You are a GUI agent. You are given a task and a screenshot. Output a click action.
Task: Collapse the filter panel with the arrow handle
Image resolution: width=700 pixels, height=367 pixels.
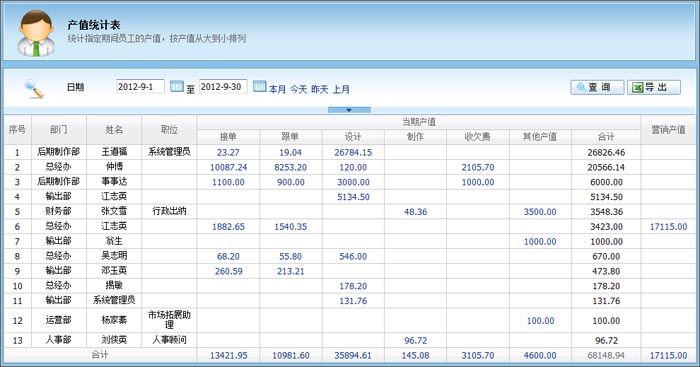pos(349,110)
